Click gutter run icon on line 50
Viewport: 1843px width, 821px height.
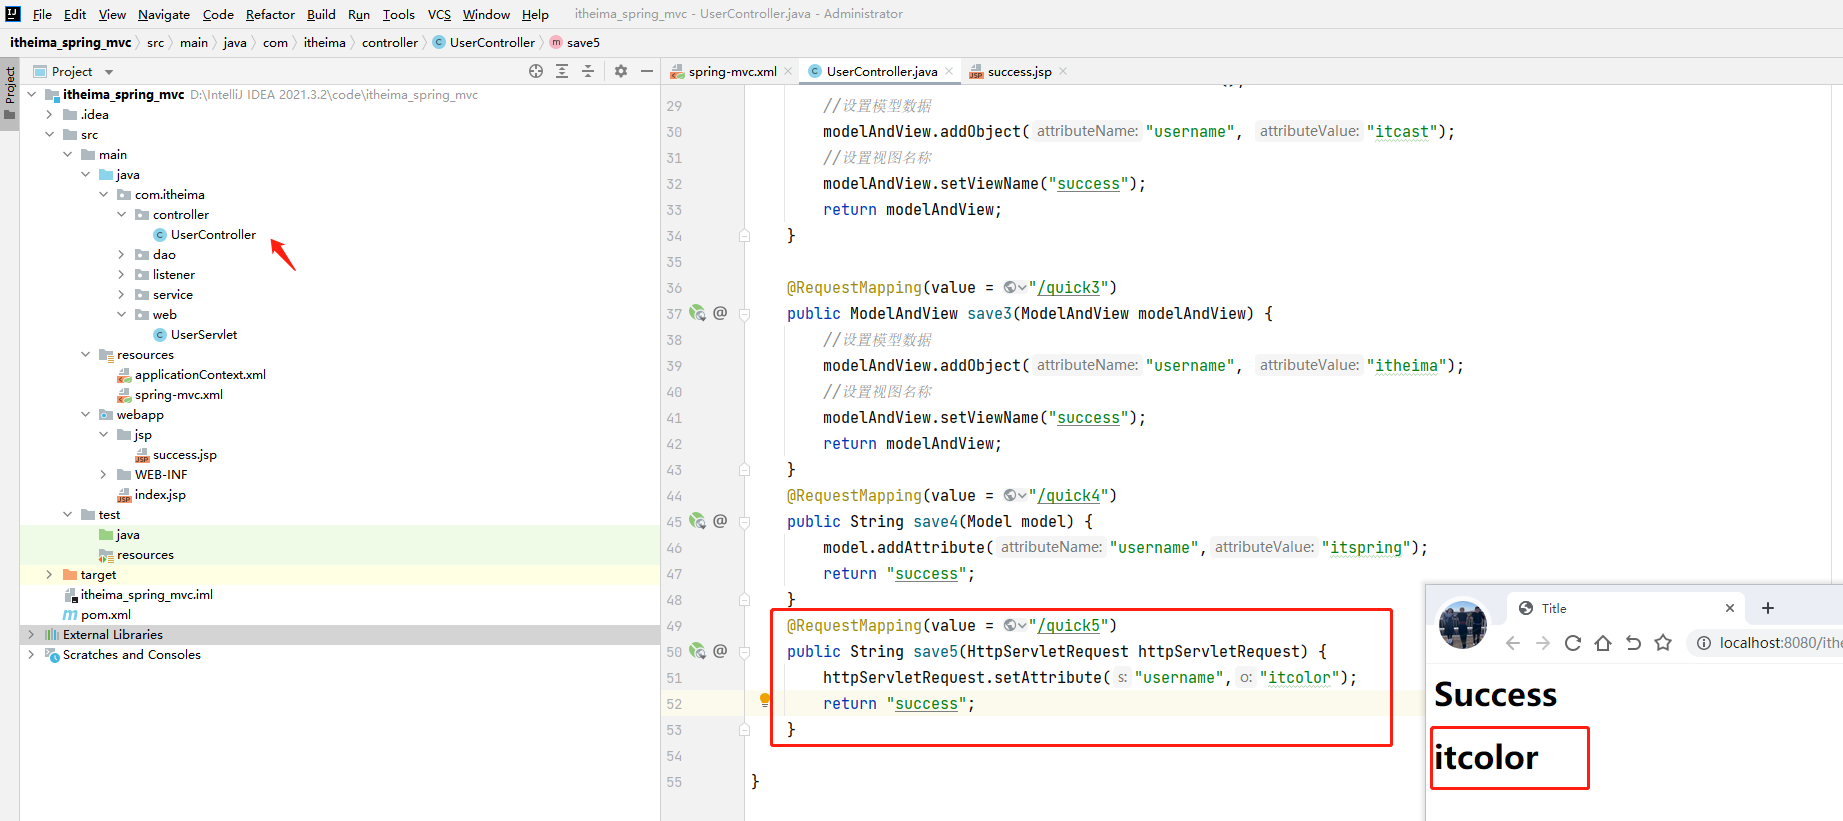[697, 651]
